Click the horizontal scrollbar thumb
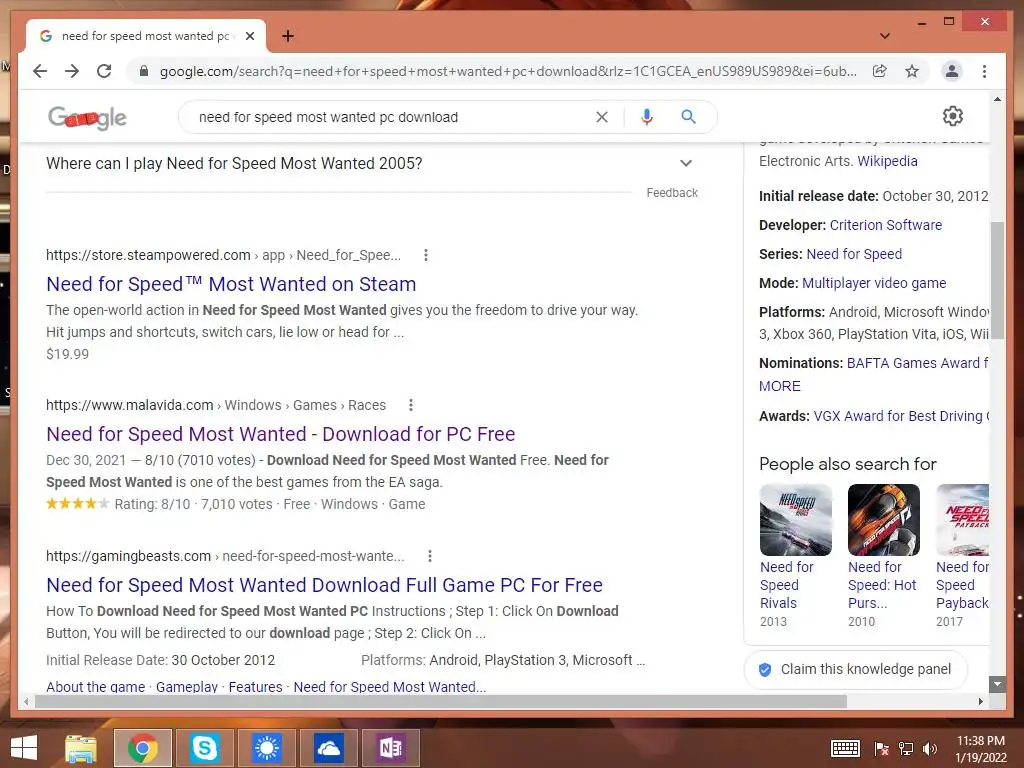This screenshot has width=1024, height=768. pos(441,701)
